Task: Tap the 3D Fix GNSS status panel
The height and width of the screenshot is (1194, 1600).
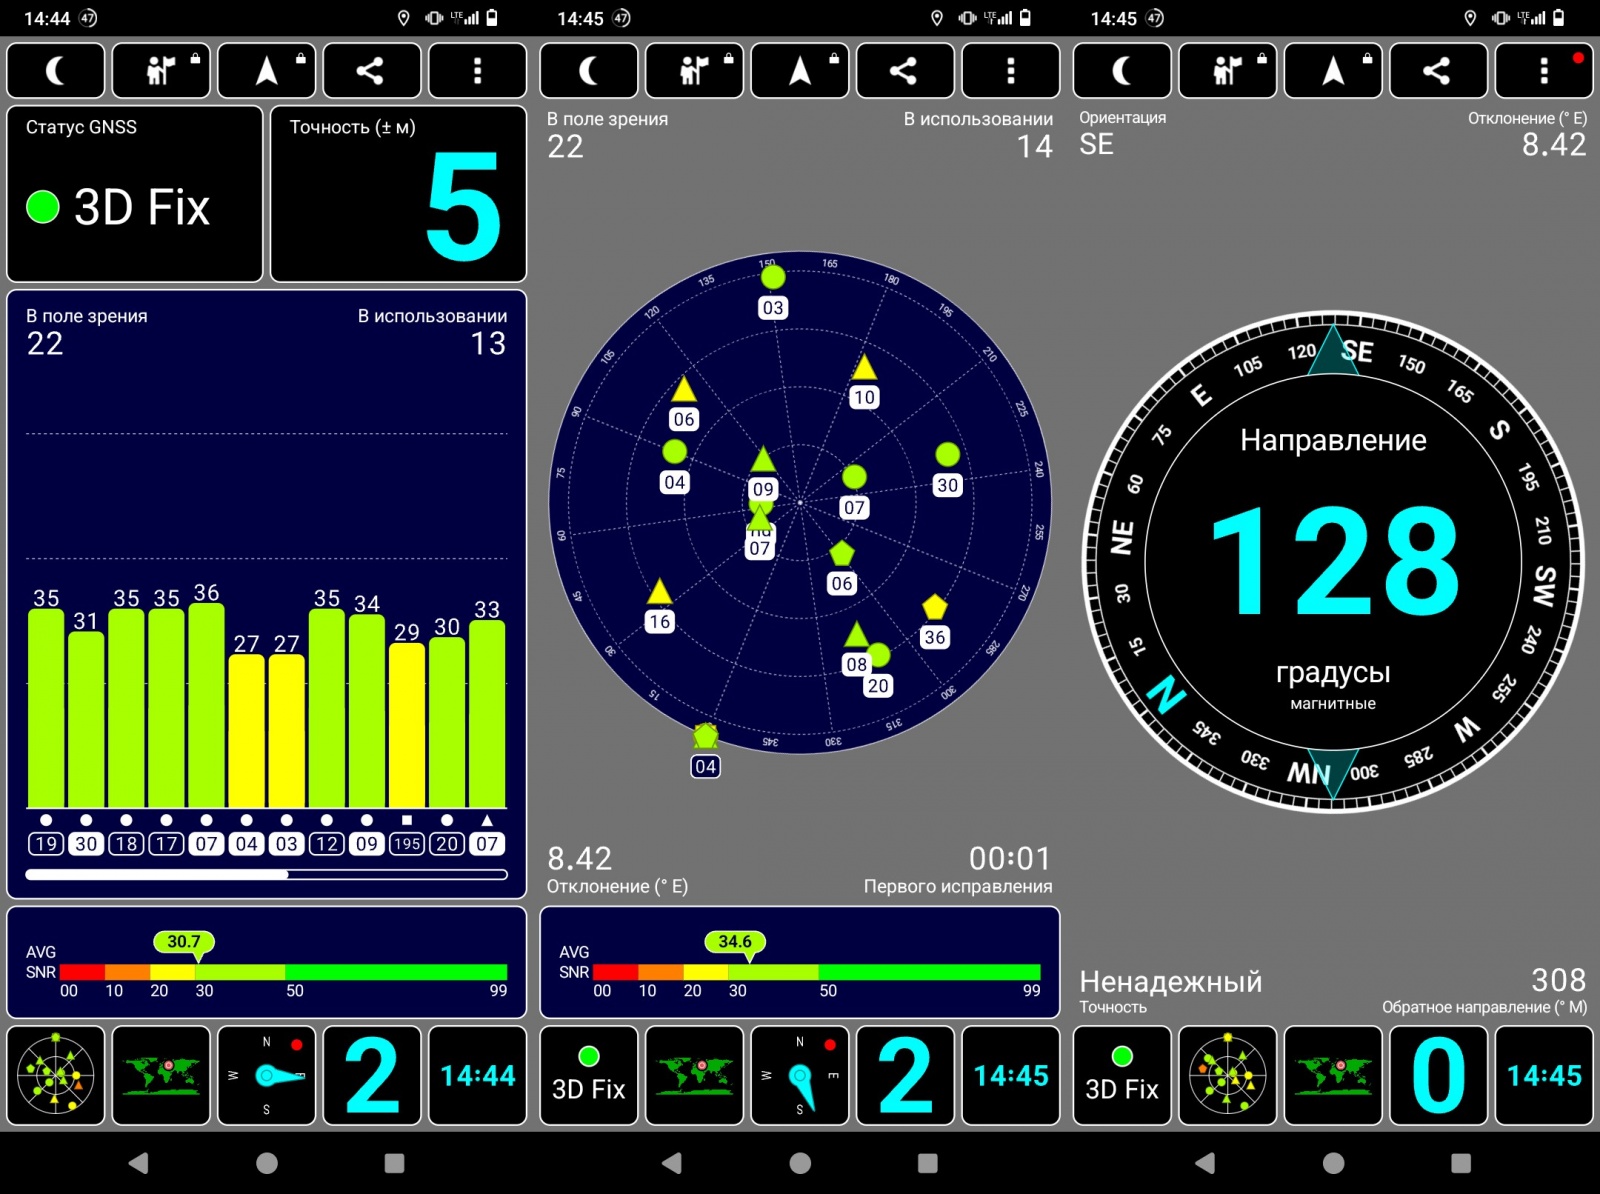Action: tap(135, 194)
